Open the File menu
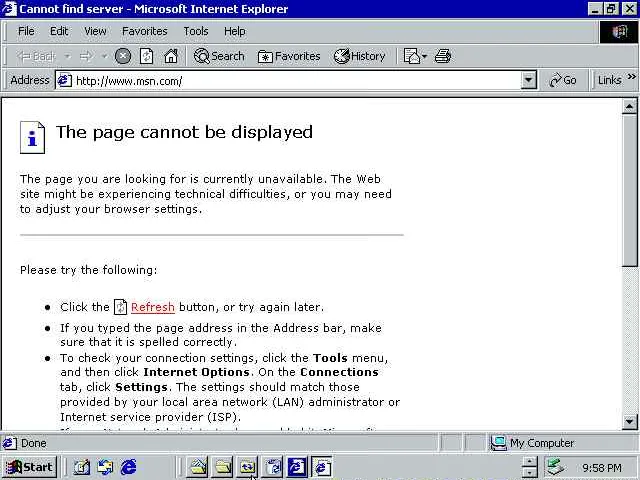640x480 pixels. click(26, 31)
